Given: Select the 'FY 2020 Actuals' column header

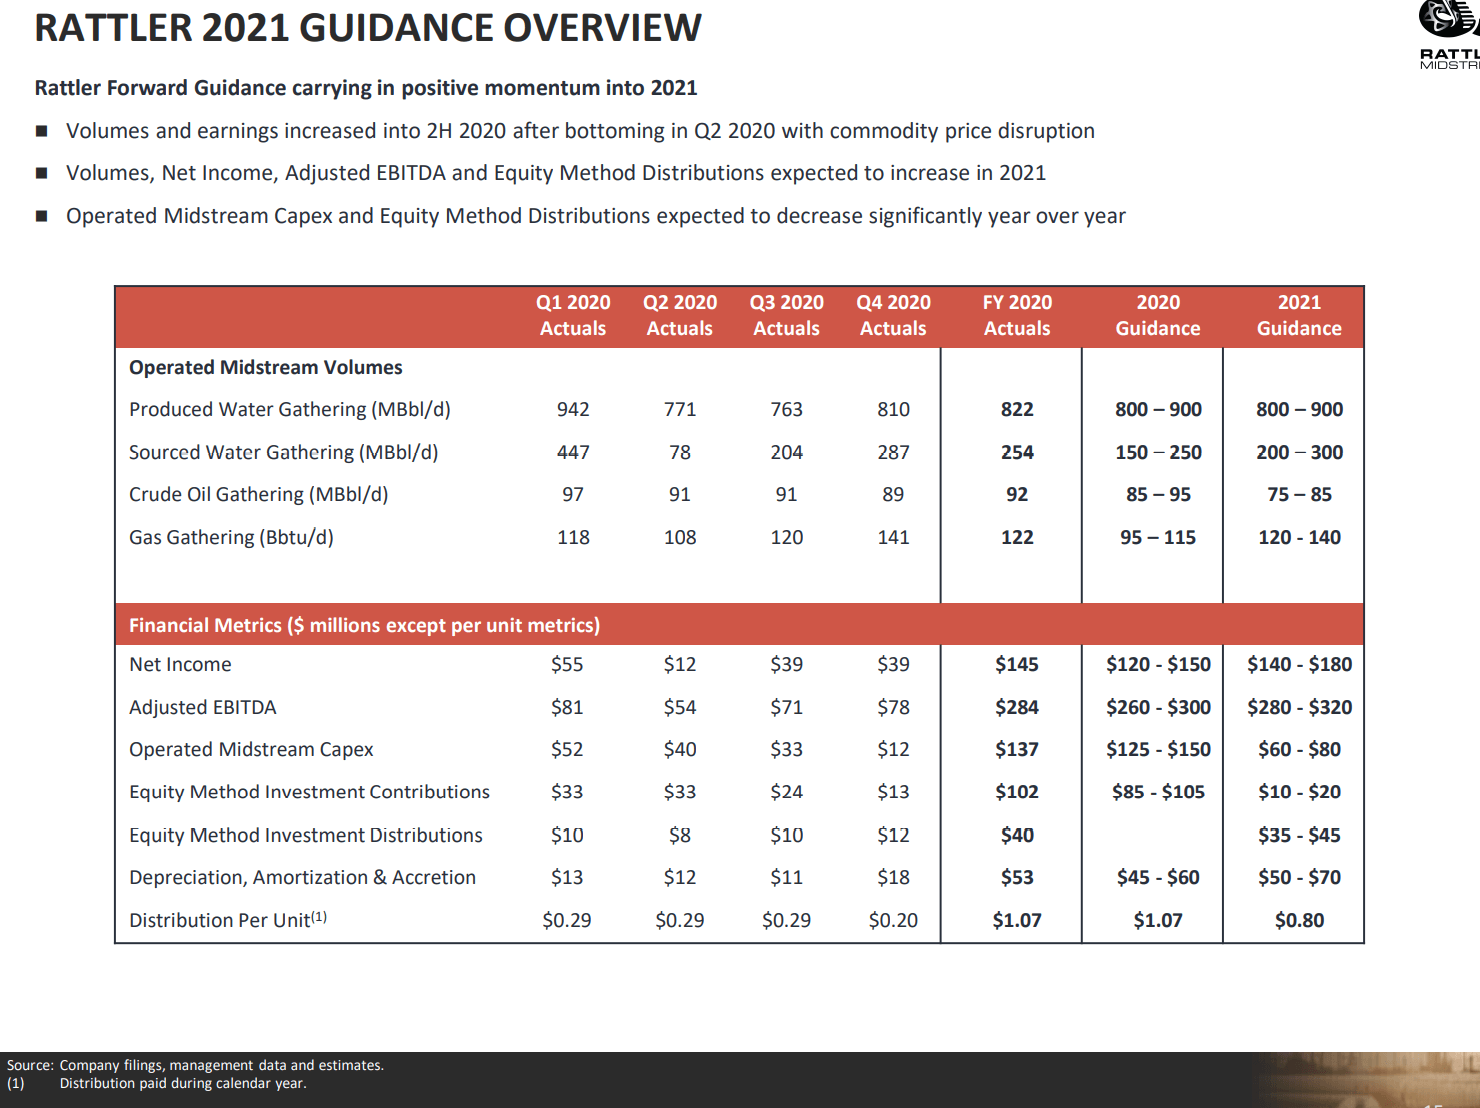Looking at the screenshot, I should [1017, 315].
